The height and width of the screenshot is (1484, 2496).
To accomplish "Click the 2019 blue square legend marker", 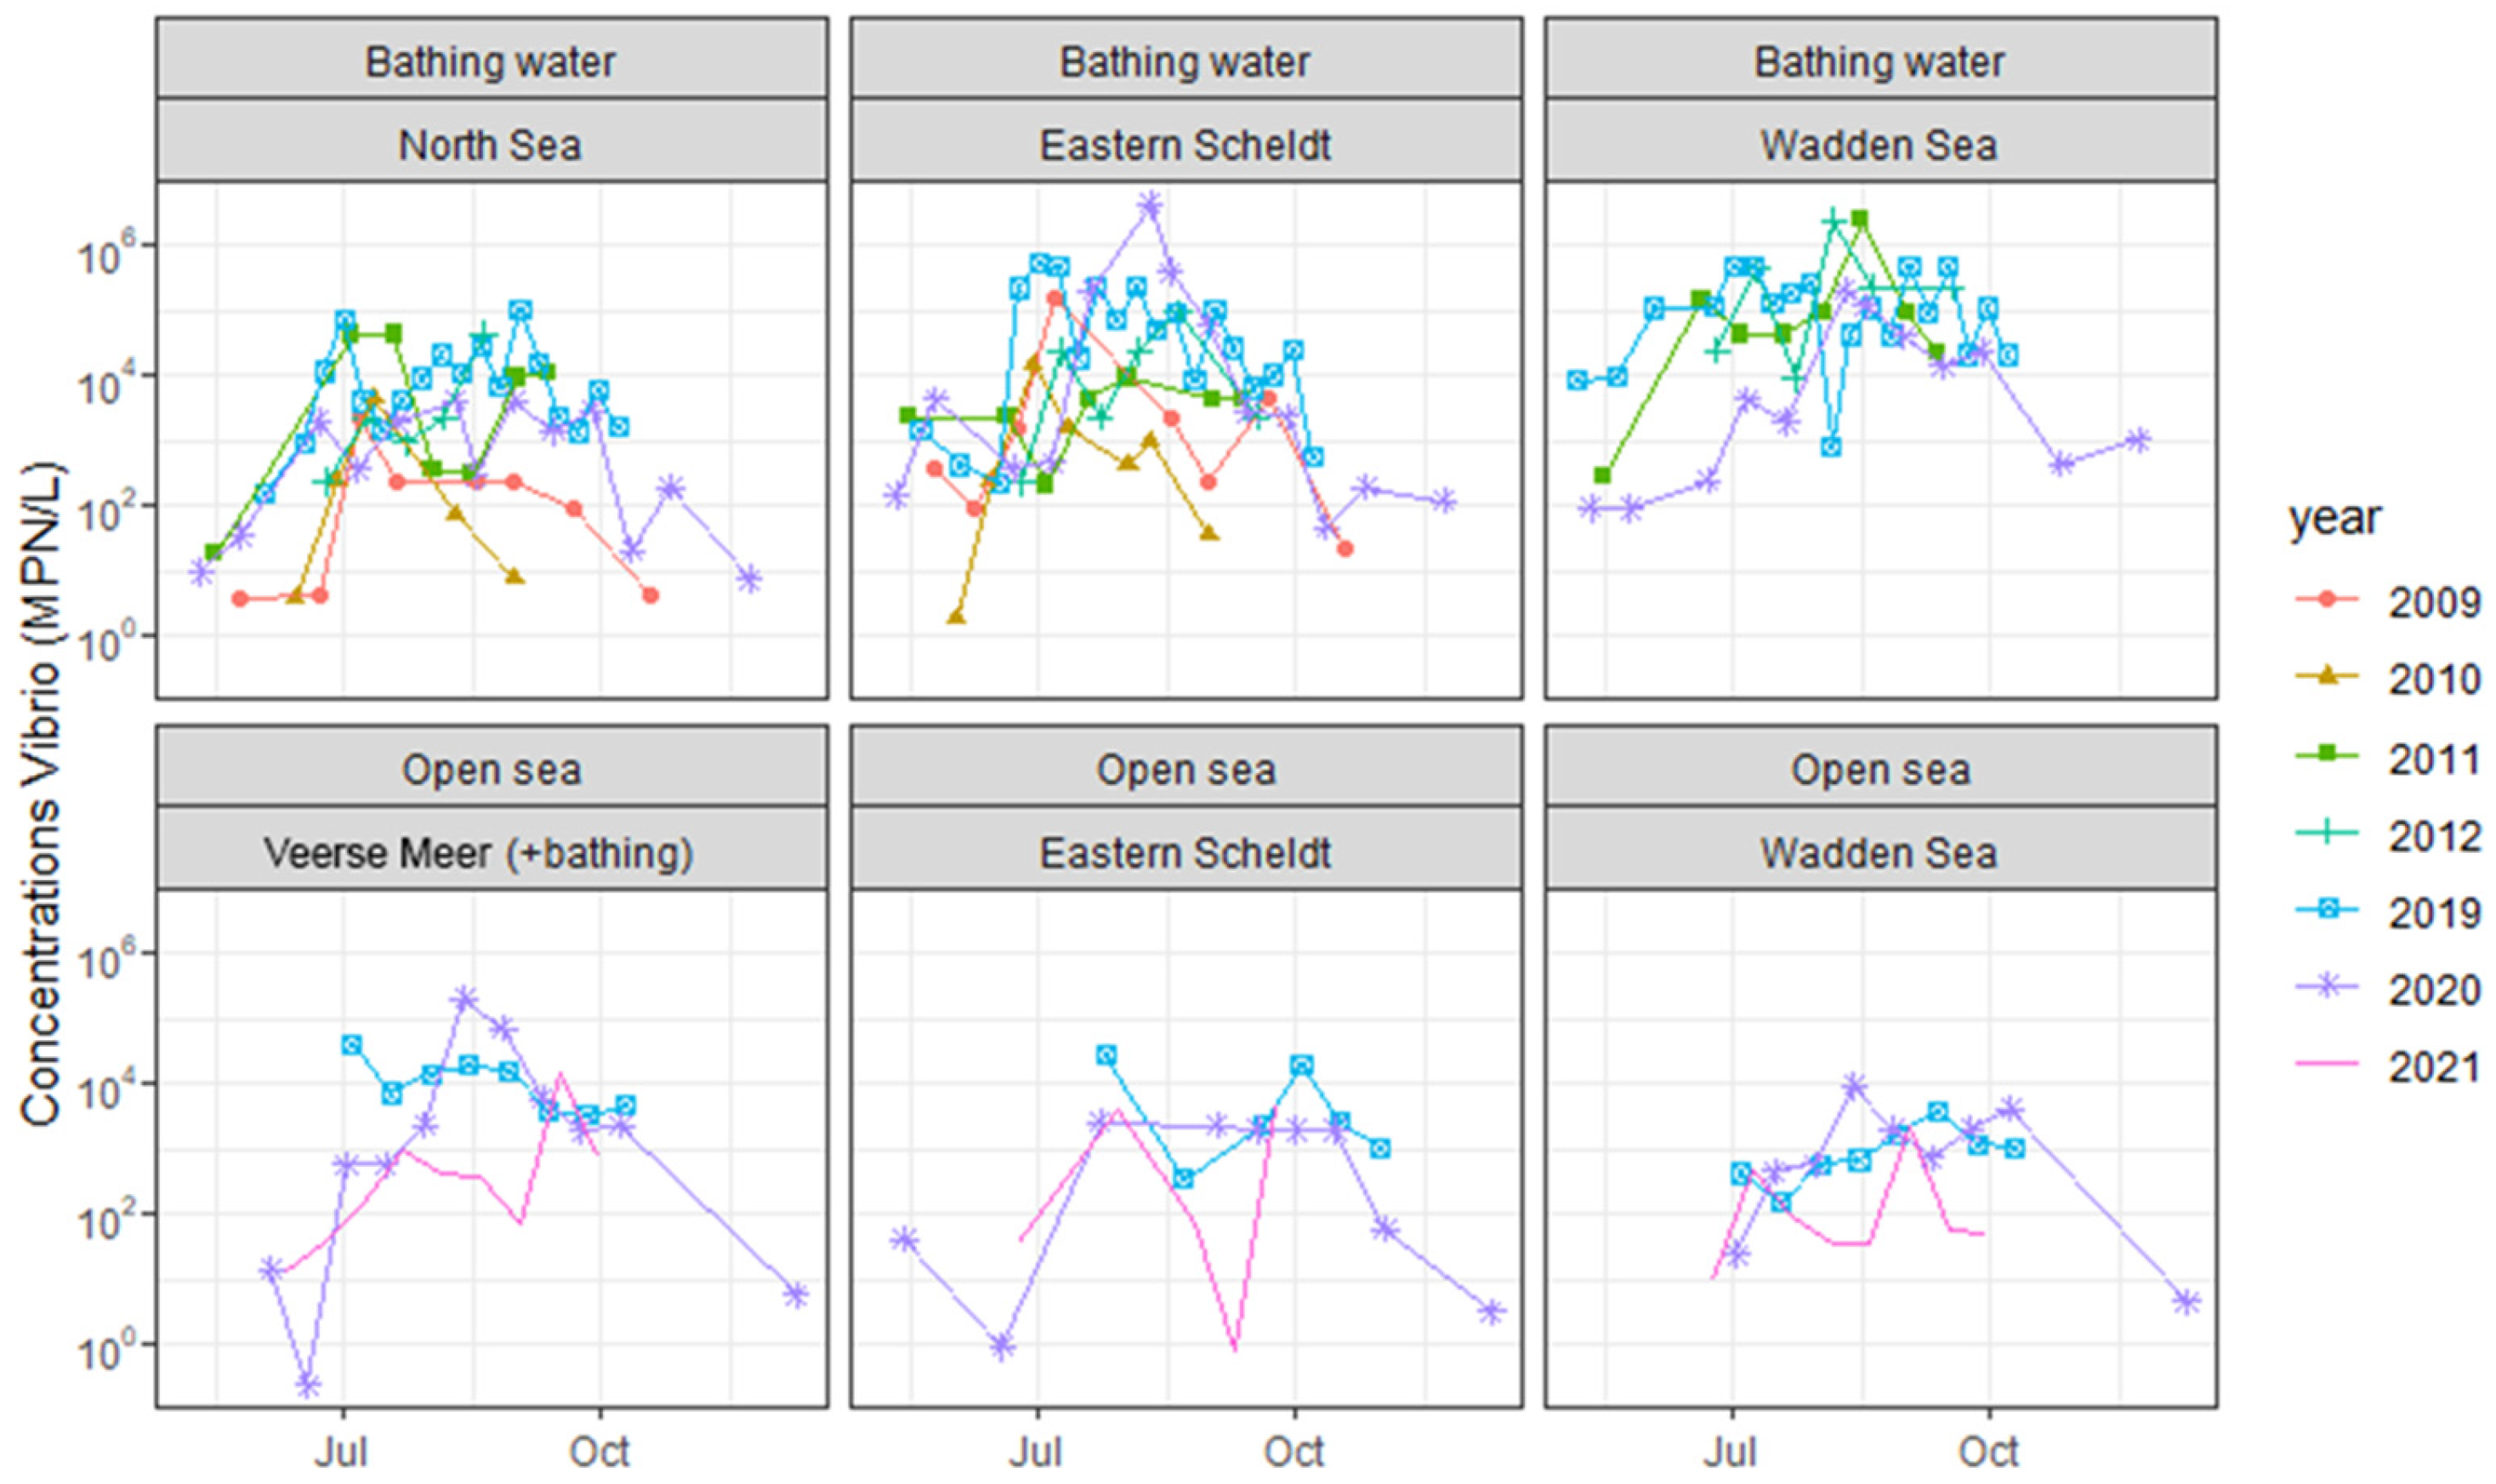I will pos(2324,911).
